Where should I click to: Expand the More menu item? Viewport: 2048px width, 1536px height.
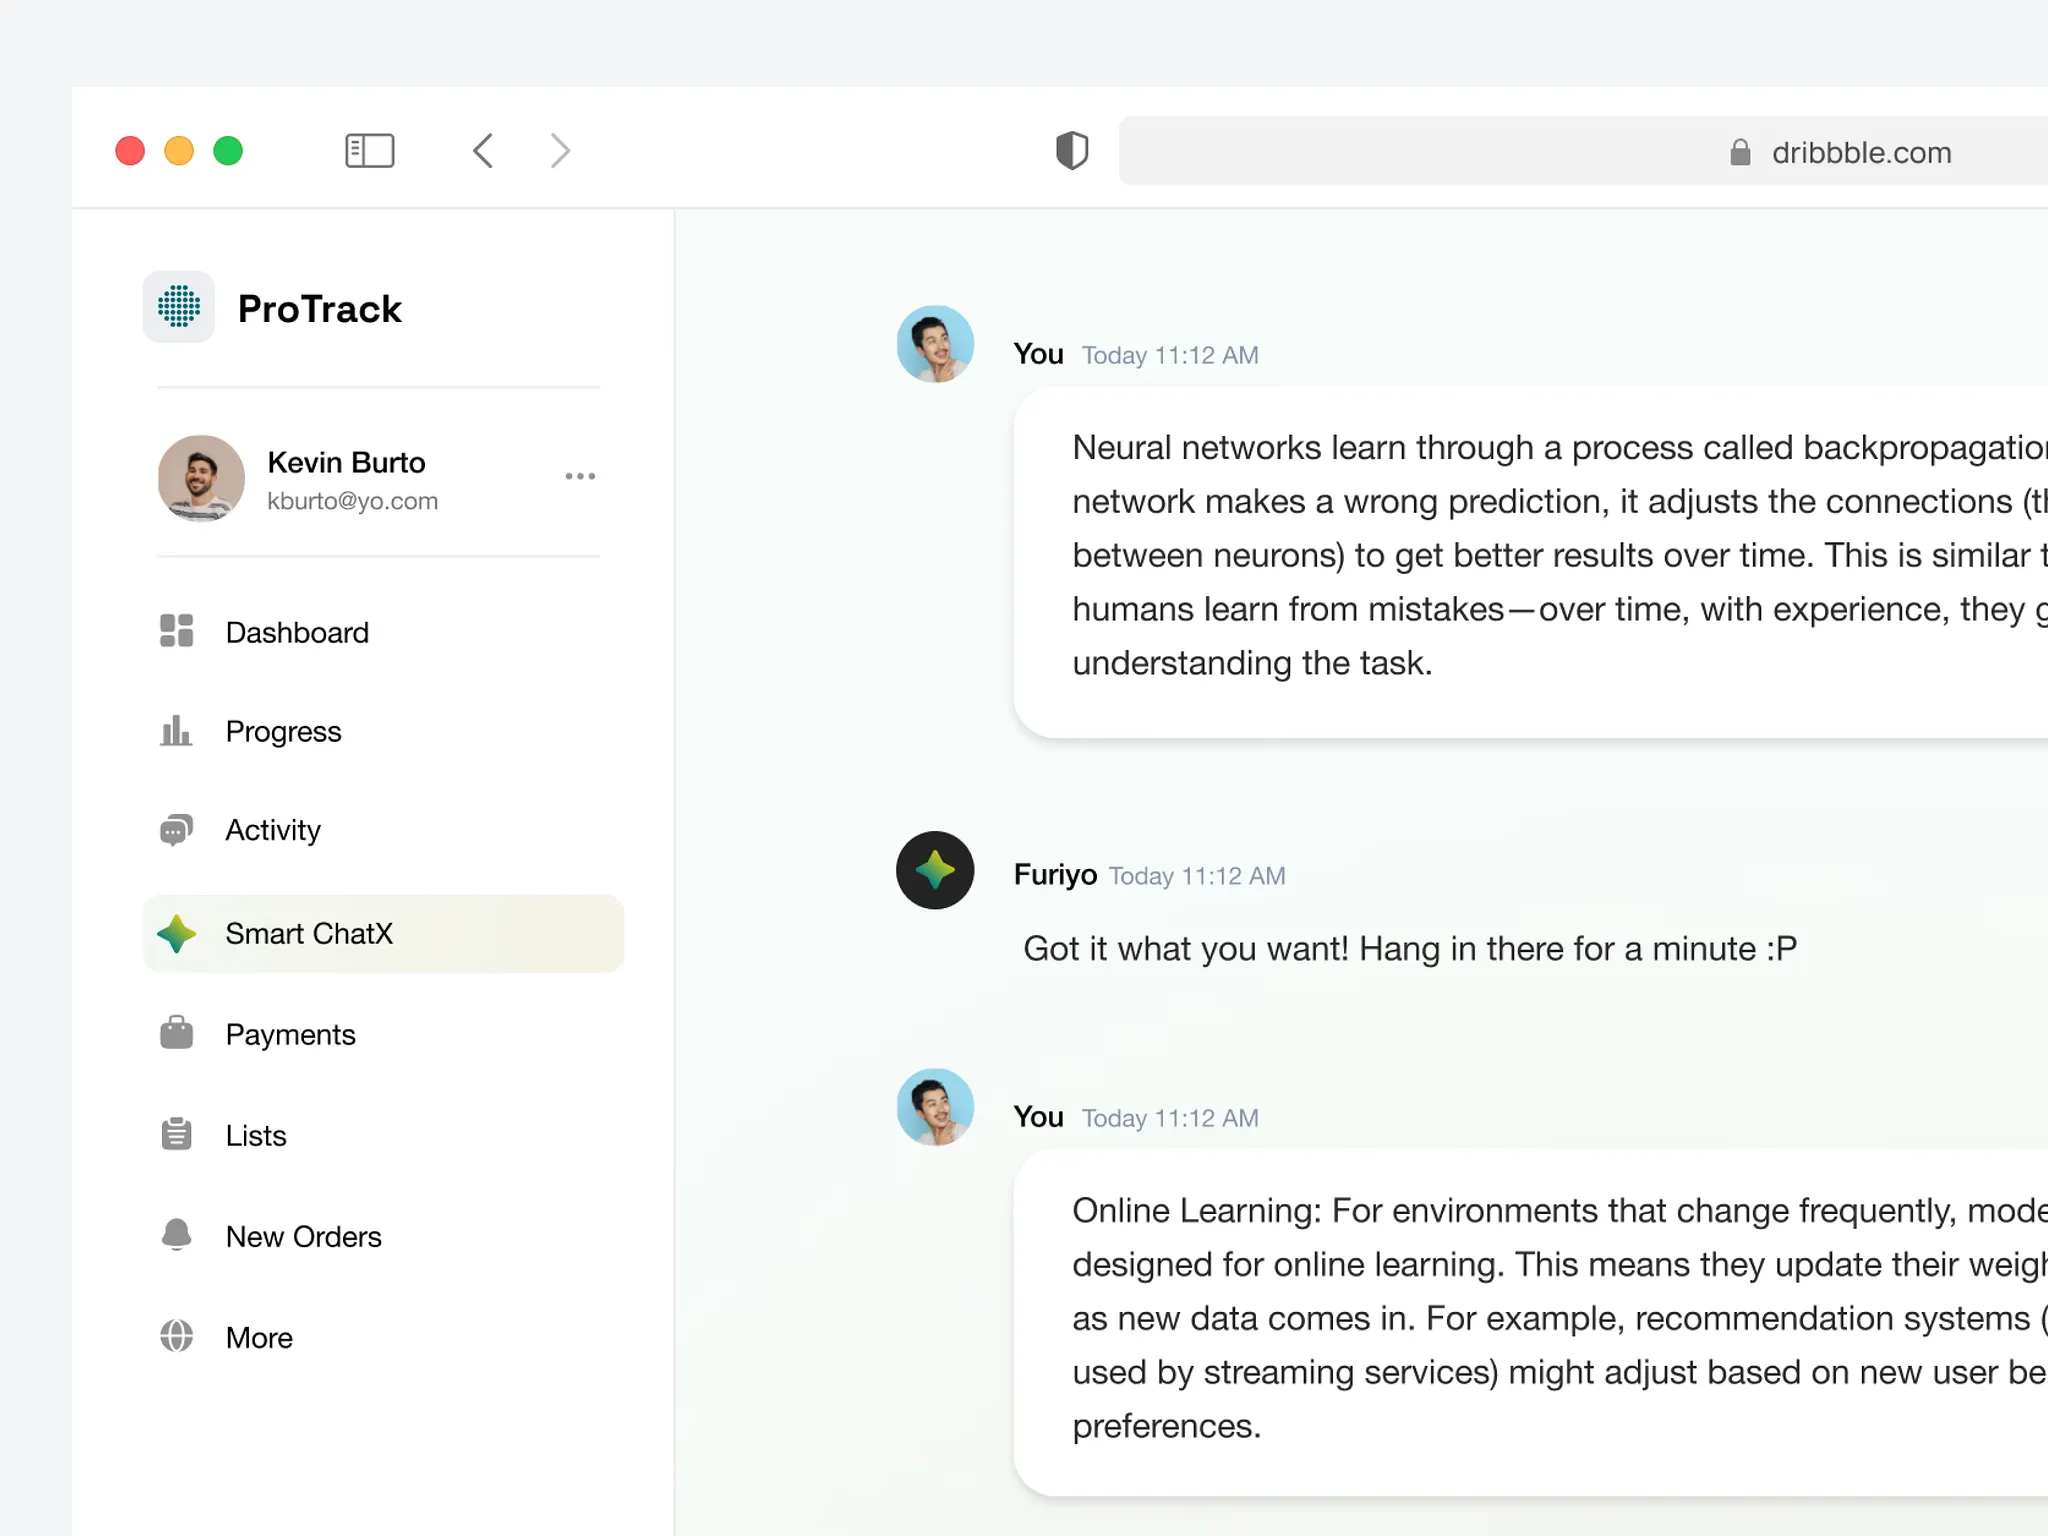(x=259, y=1337)
